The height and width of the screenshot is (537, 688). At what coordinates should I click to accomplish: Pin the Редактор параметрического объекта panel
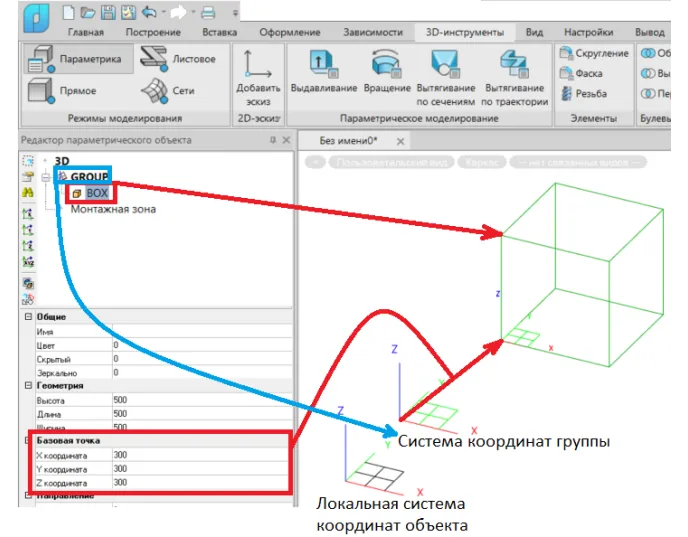273,140
